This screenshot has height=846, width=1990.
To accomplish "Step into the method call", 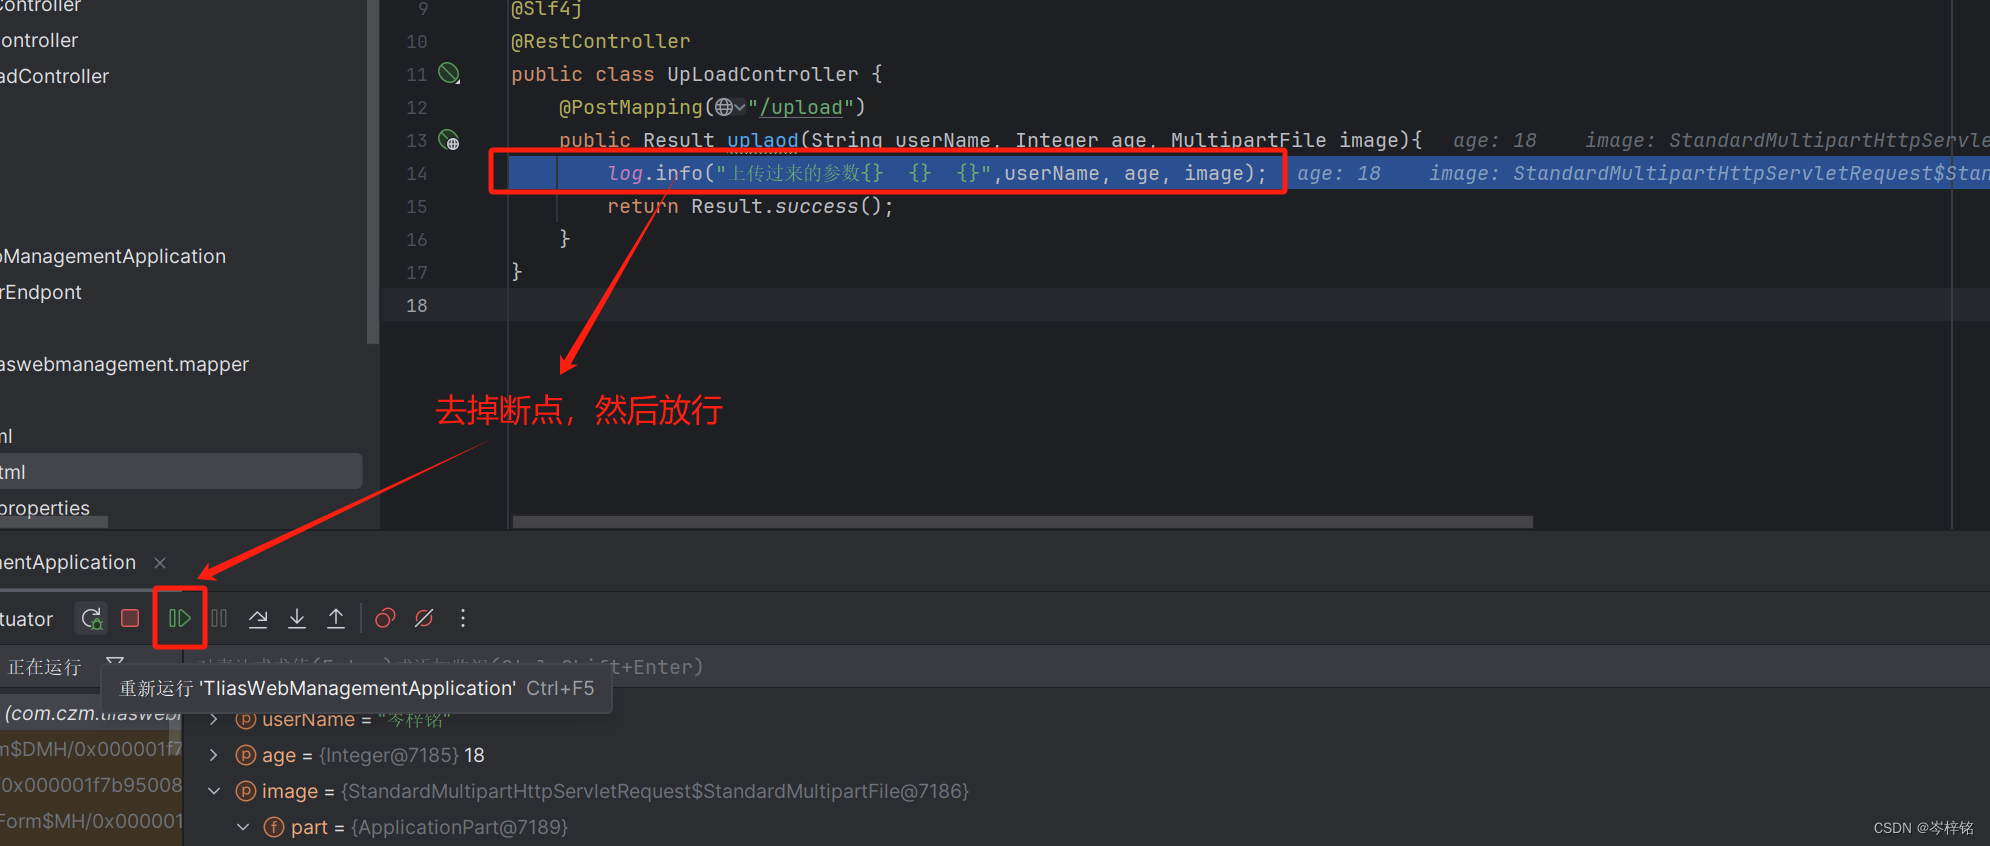I will pyautogui.click(x=297, y=618).
